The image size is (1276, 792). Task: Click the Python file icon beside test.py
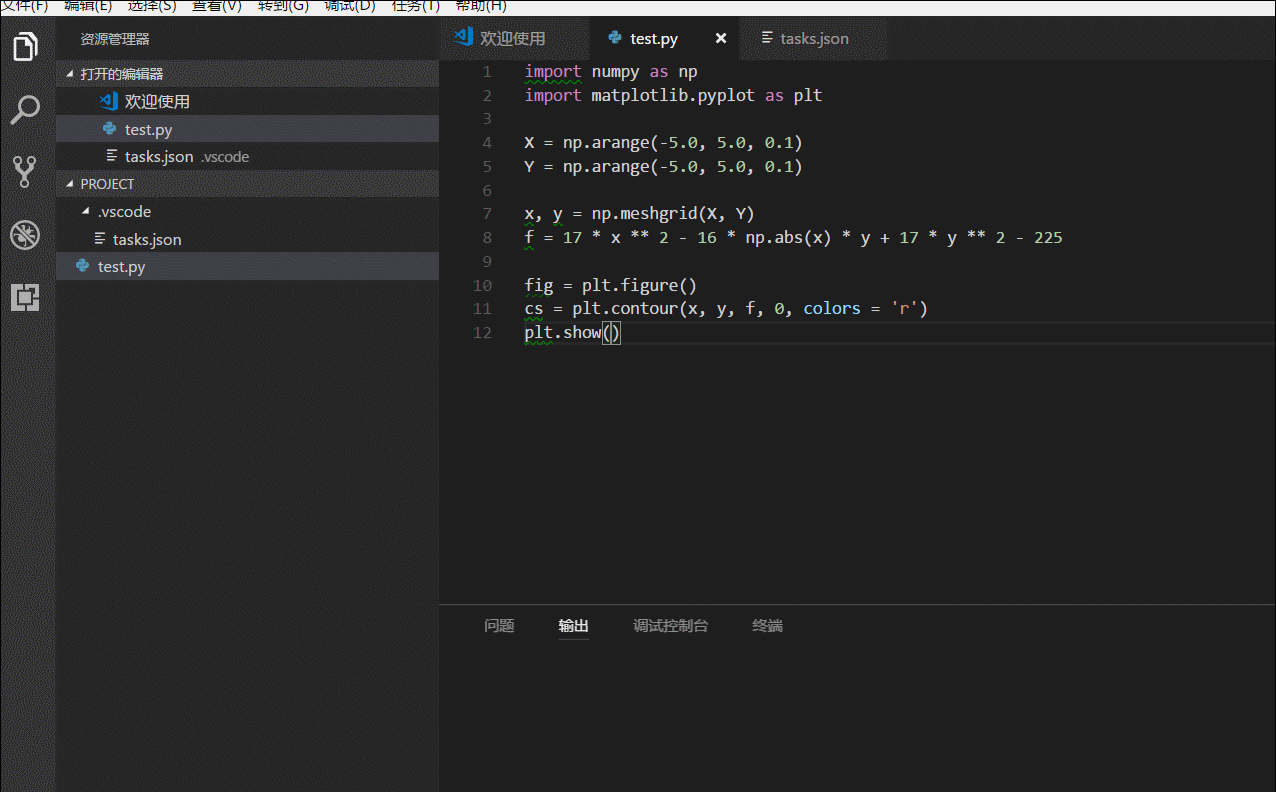(x=109, y=128)
